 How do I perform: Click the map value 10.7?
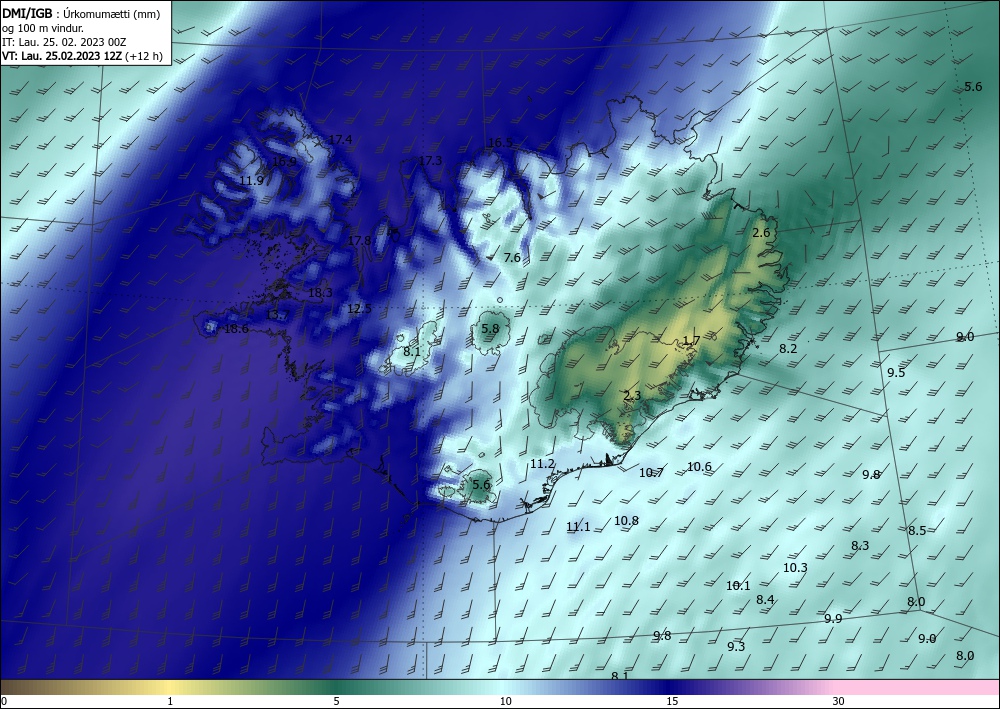click(x=651, y=473)
